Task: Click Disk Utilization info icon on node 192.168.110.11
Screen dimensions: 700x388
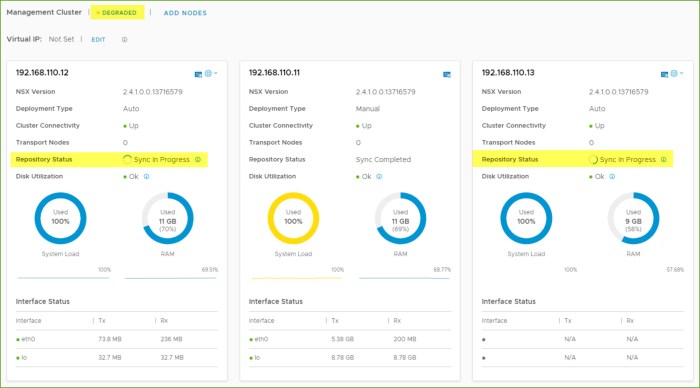Action: (x=379, y=176)
